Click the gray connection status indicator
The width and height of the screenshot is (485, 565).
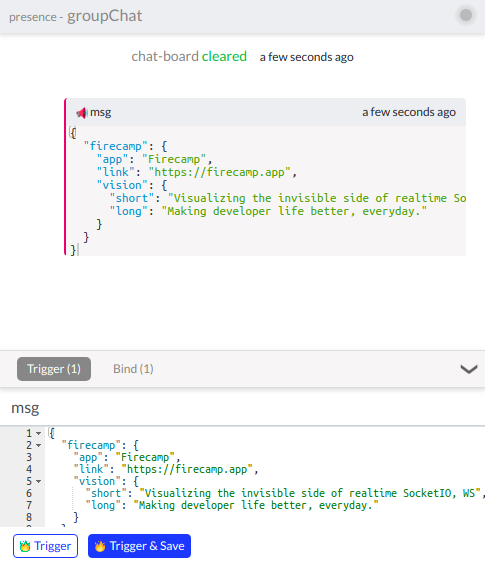[x=466, y=15]
